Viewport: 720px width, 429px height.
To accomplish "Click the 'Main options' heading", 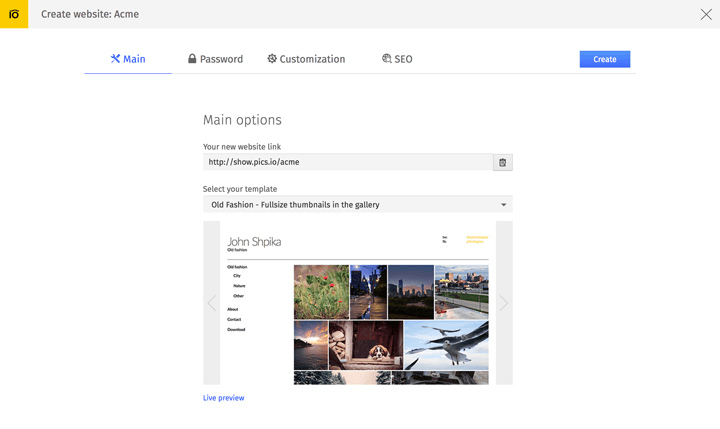I will (242, 120).
